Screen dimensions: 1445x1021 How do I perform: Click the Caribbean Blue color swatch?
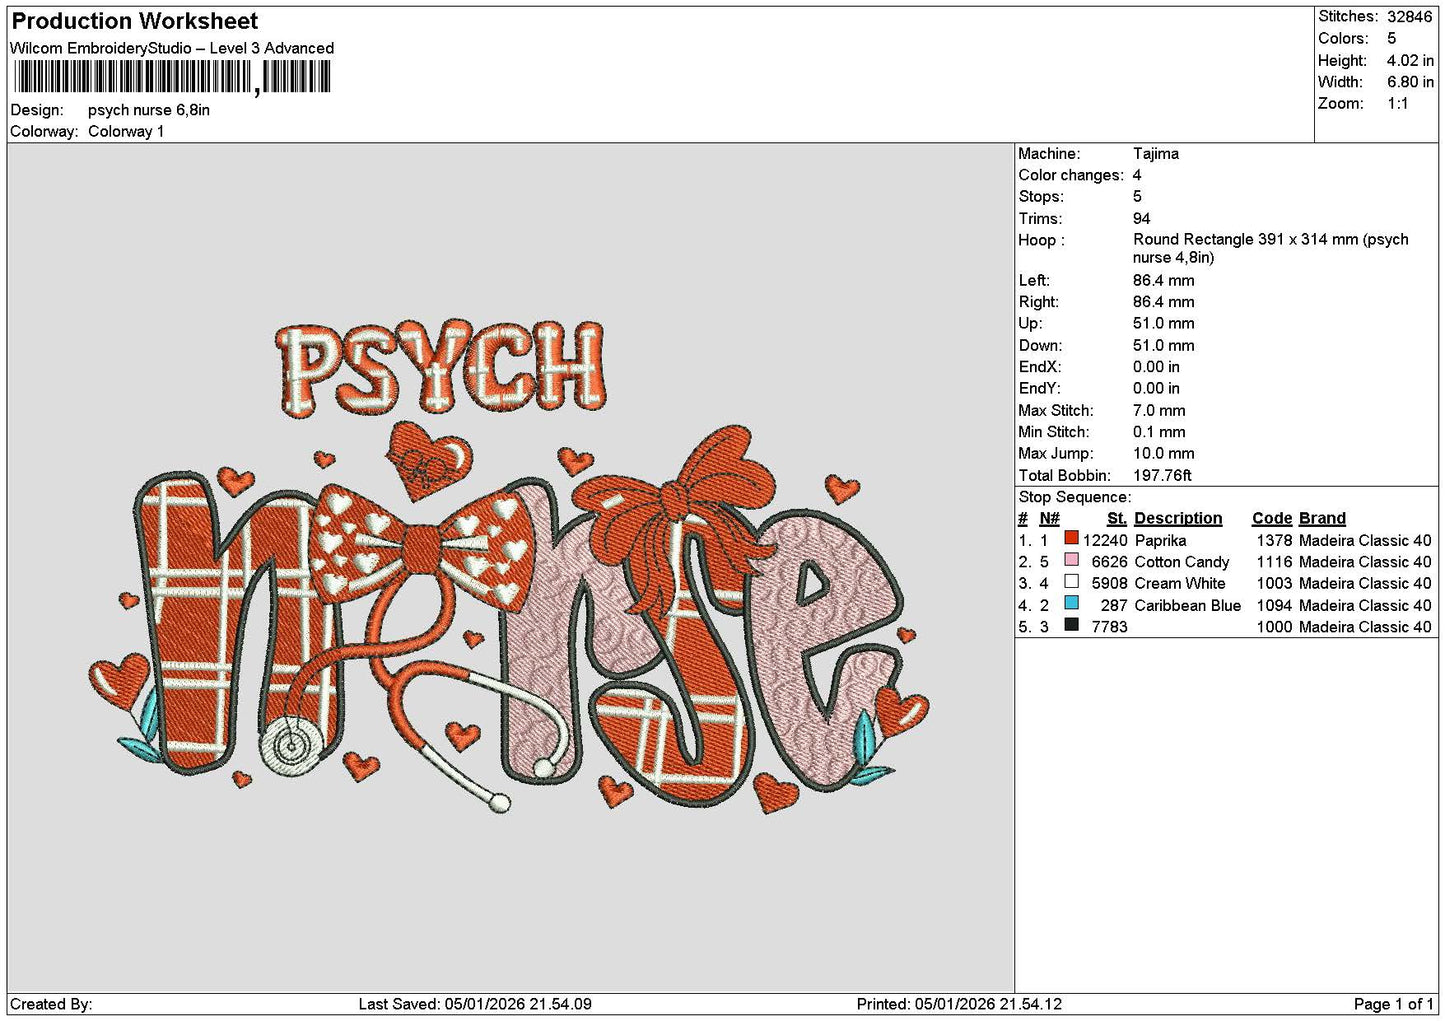click(1071, 604)
